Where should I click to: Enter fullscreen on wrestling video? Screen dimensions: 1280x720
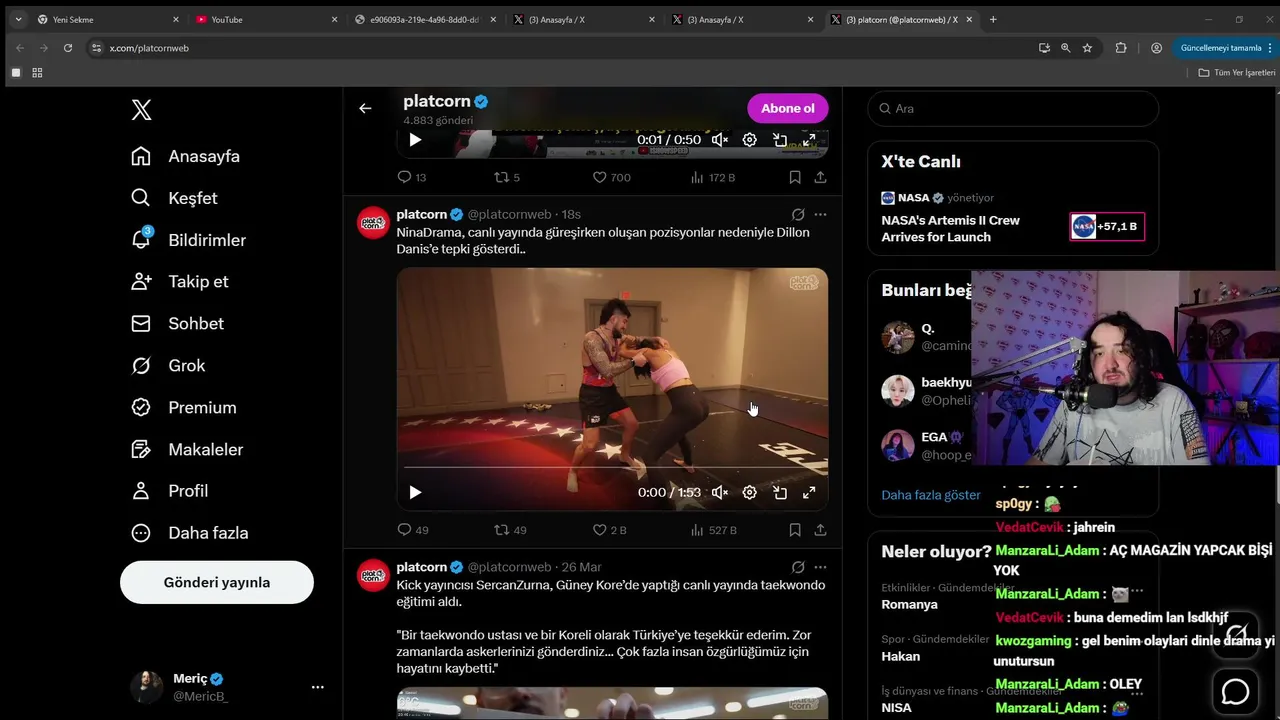(x=809, y=492)
